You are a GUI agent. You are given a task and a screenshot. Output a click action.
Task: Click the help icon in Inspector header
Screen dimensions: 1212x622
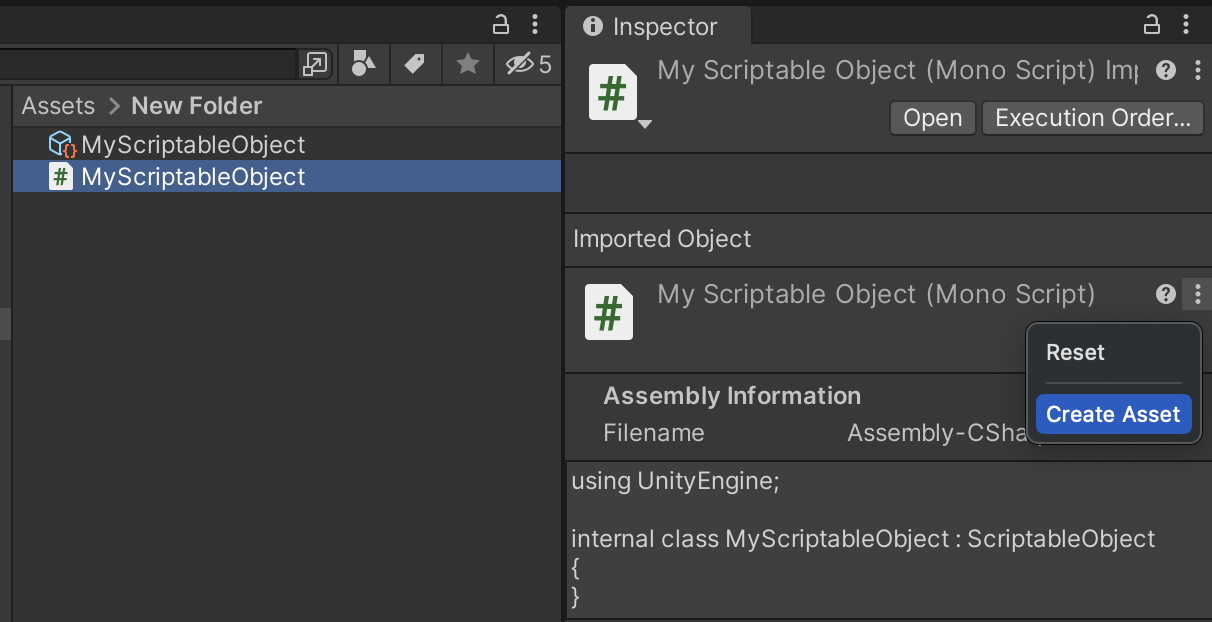[x=1166, y=71]
